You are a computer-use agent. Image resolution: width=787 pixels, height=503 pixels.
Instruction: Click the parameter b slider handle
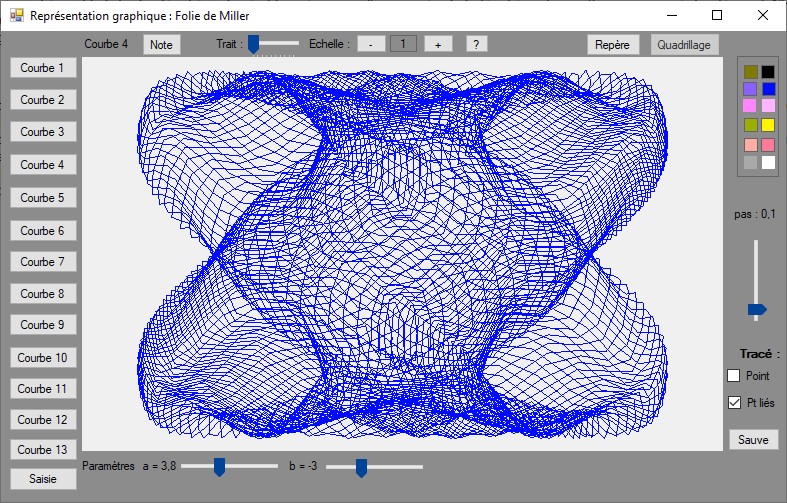click(x=362, y=466)
